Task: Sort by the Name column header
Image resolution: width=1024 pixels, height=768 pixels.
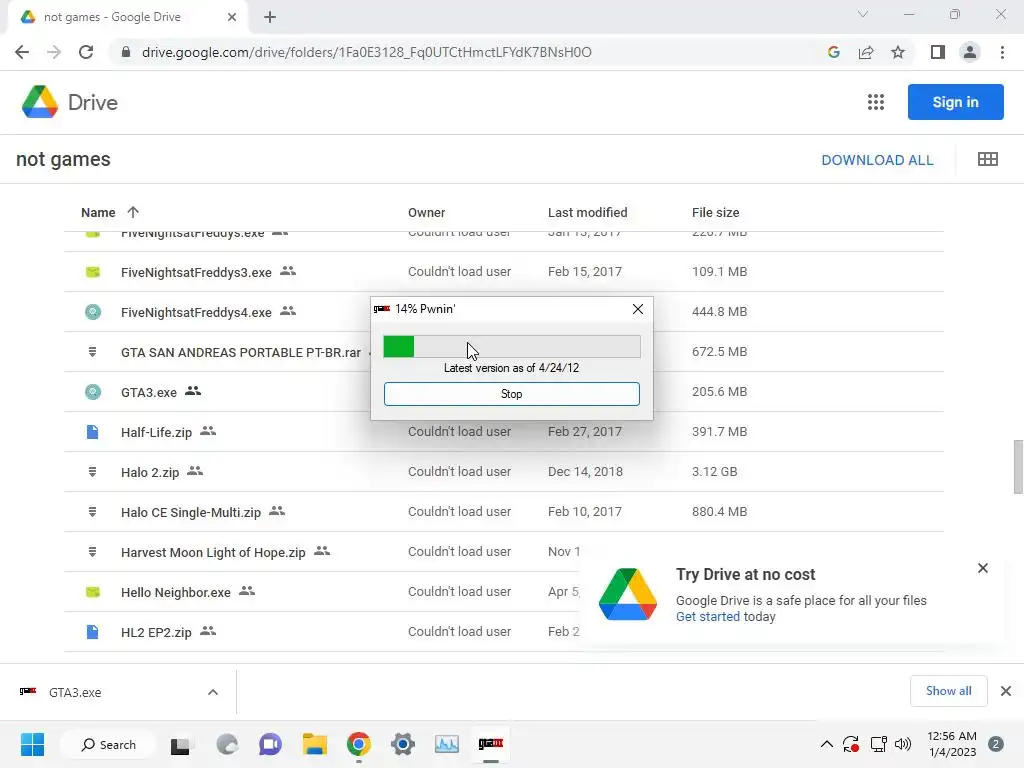Action: pos(98,212)
